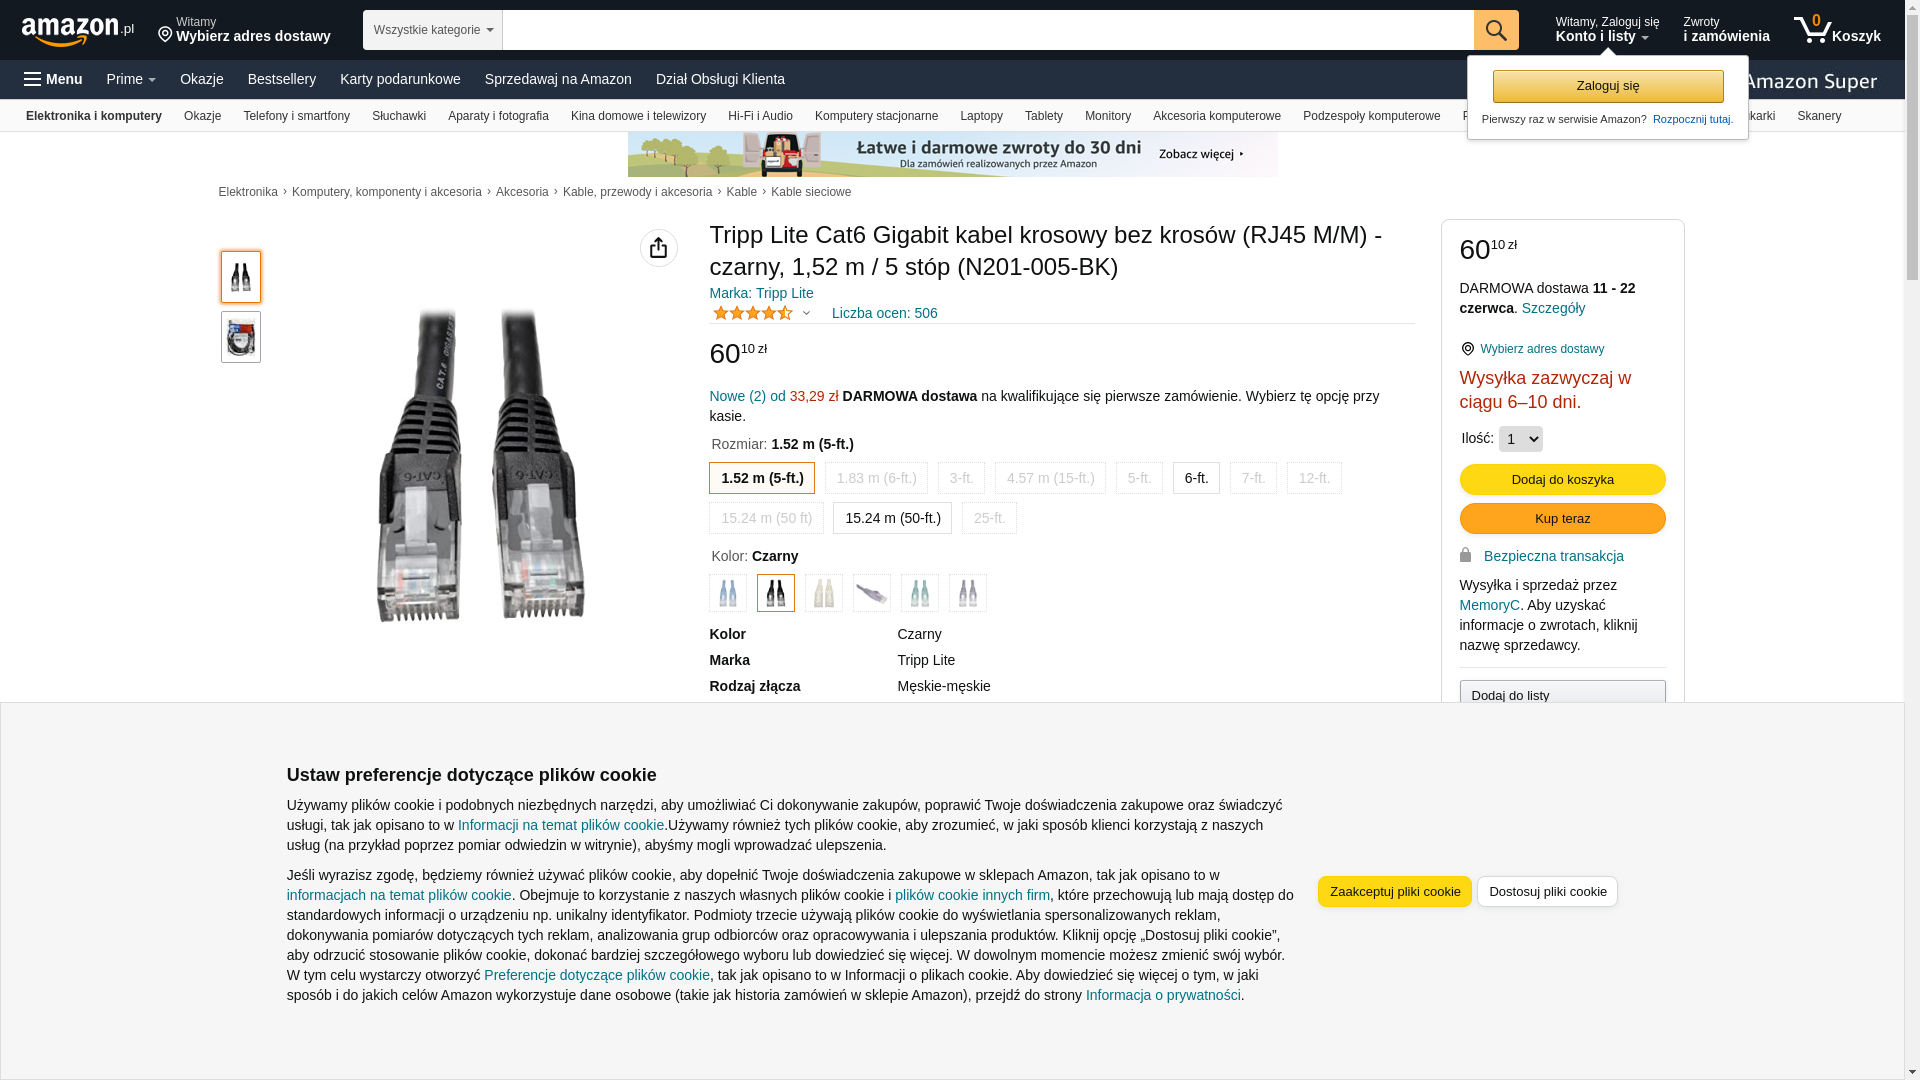Click the search magnifier button
Image resolution: width=1920 pixels, height=1080 pixels.
pos(1495,30)
